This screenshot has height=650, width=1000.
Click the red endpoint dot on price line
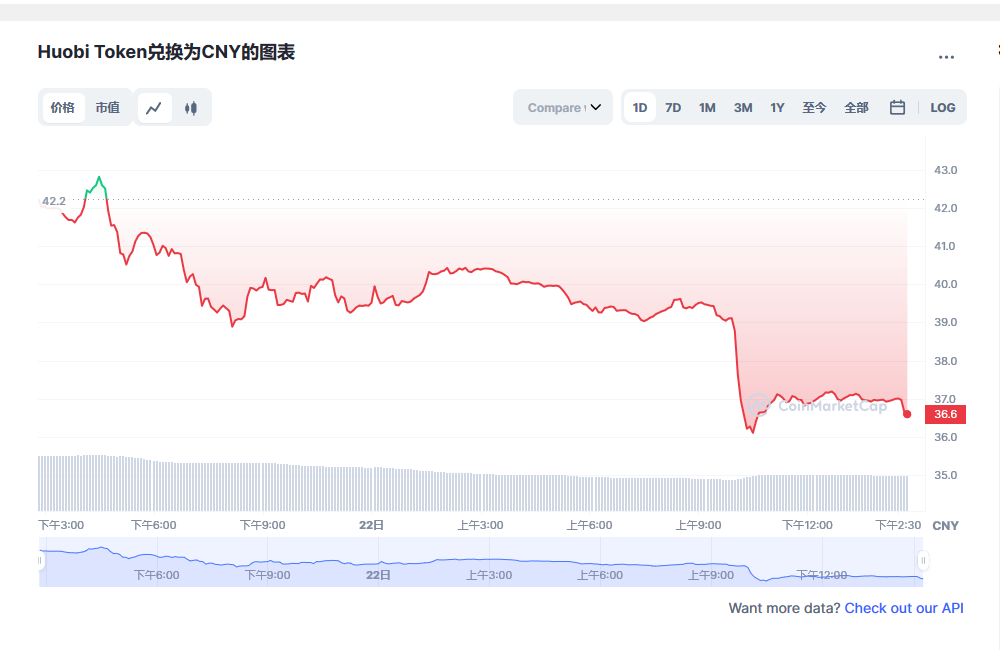point(907,414)
